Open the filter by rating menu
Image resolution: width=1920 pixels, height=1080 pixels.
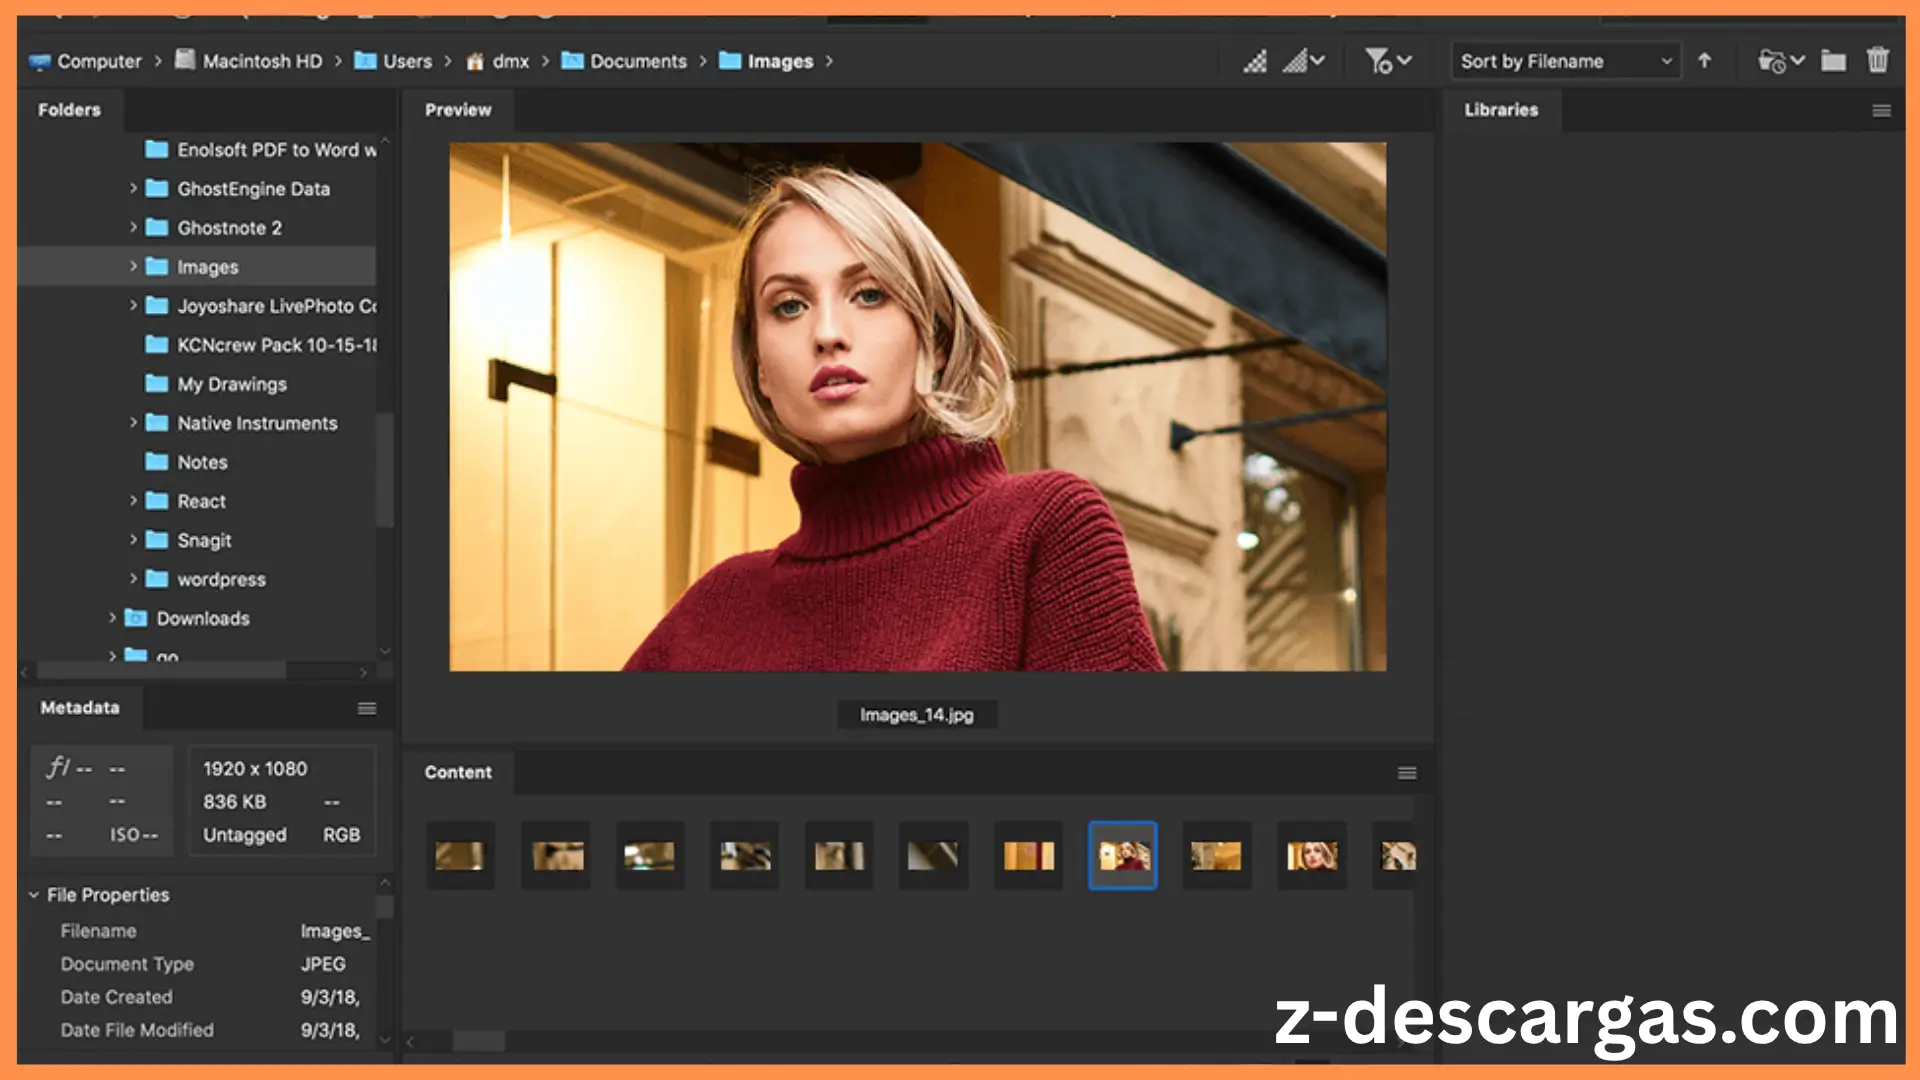[1388, 61]
